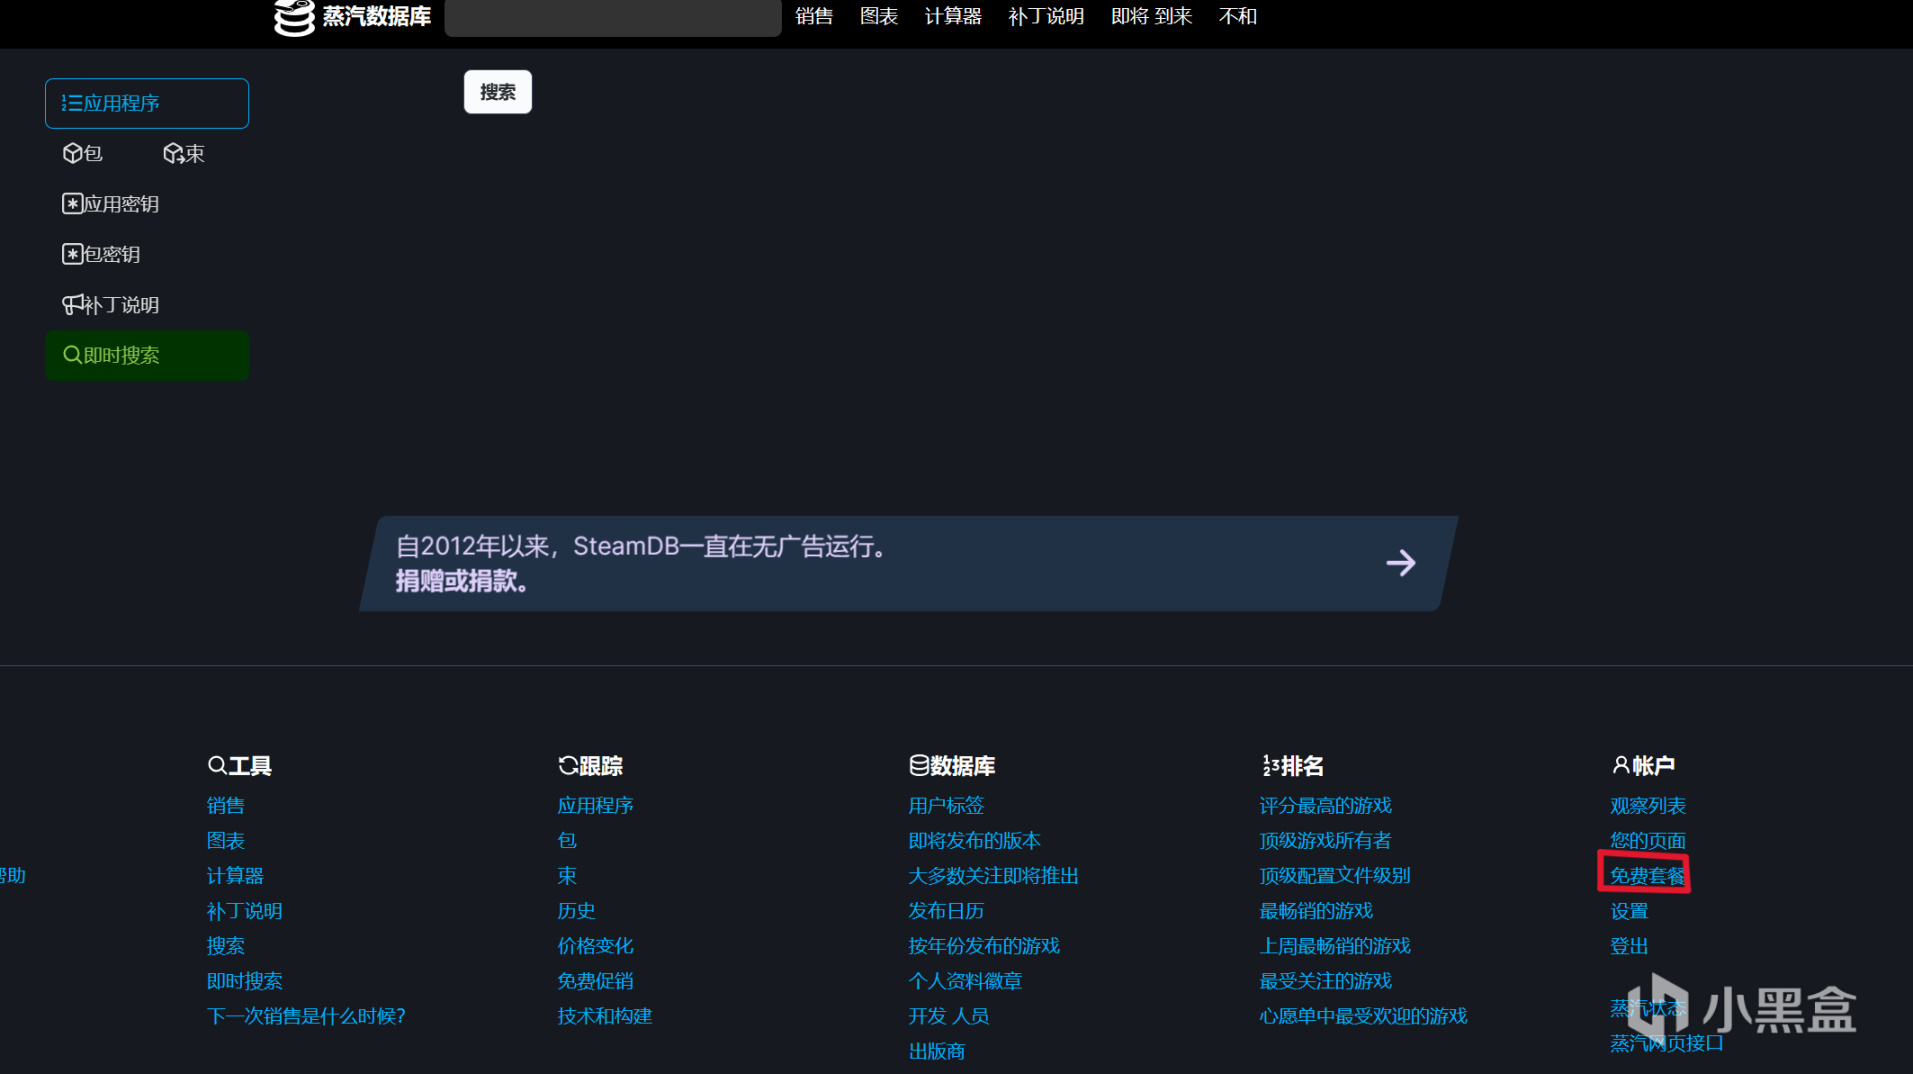Open 顶级配置文件级别 link

[1334, 875]
